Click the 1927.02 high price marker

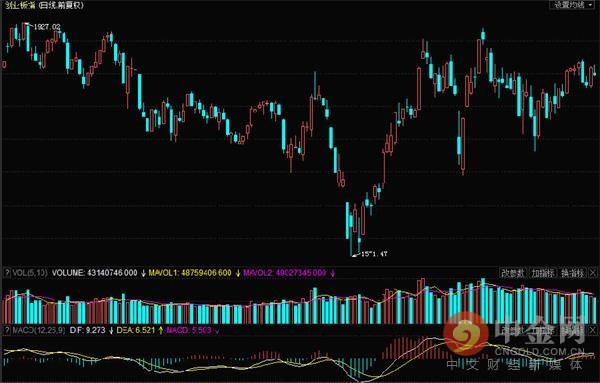47,27
